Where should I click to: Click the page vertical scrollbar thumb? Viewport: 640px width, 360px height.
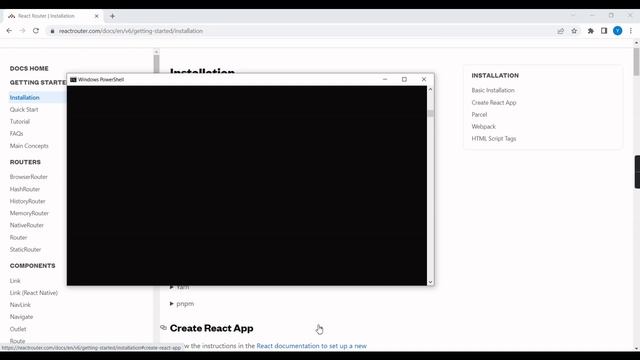(636, 61)
